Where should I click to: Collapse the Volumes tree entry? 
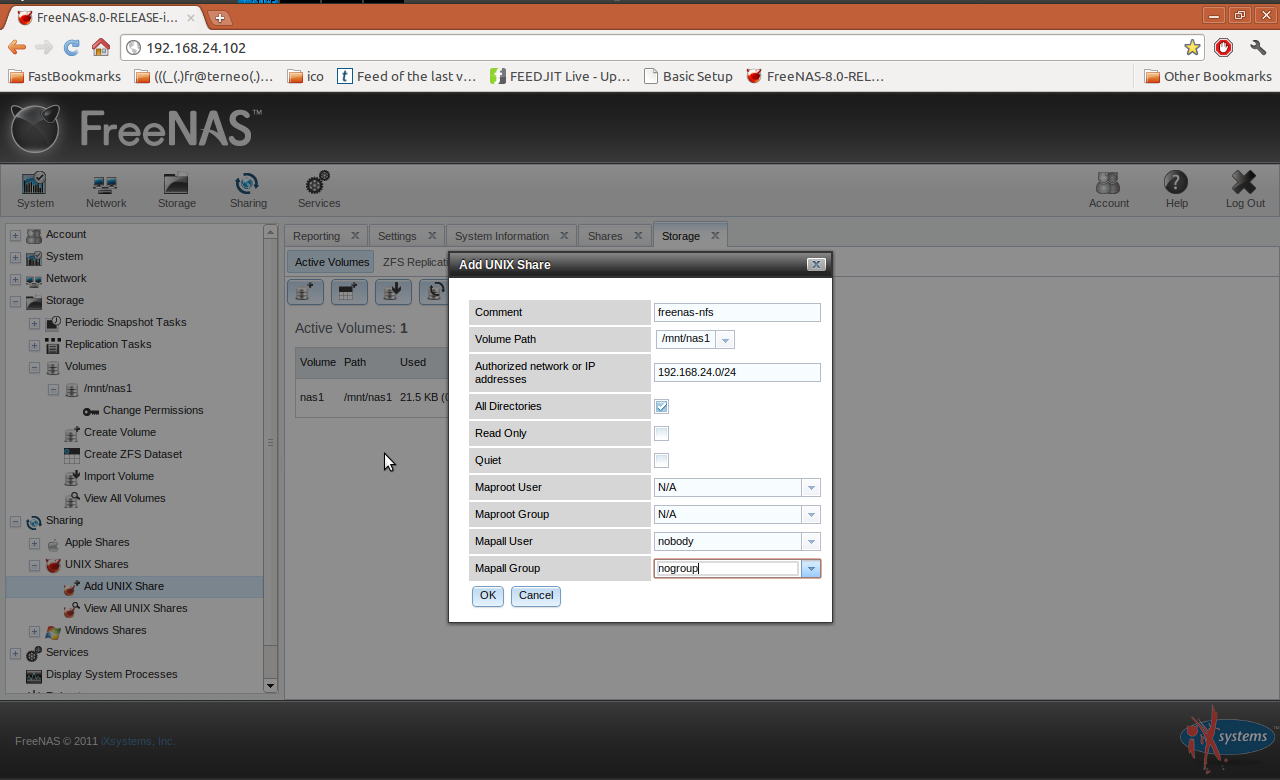(x=33, y=366)
